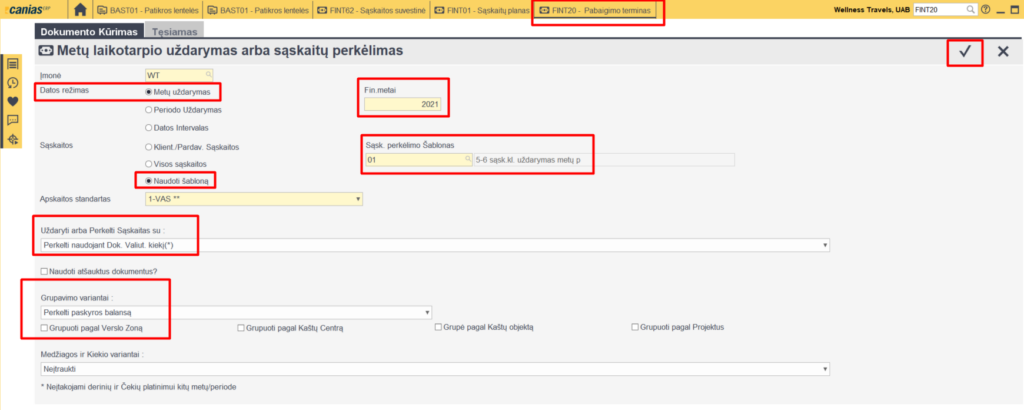Close the dialog with the X button

1003,52
